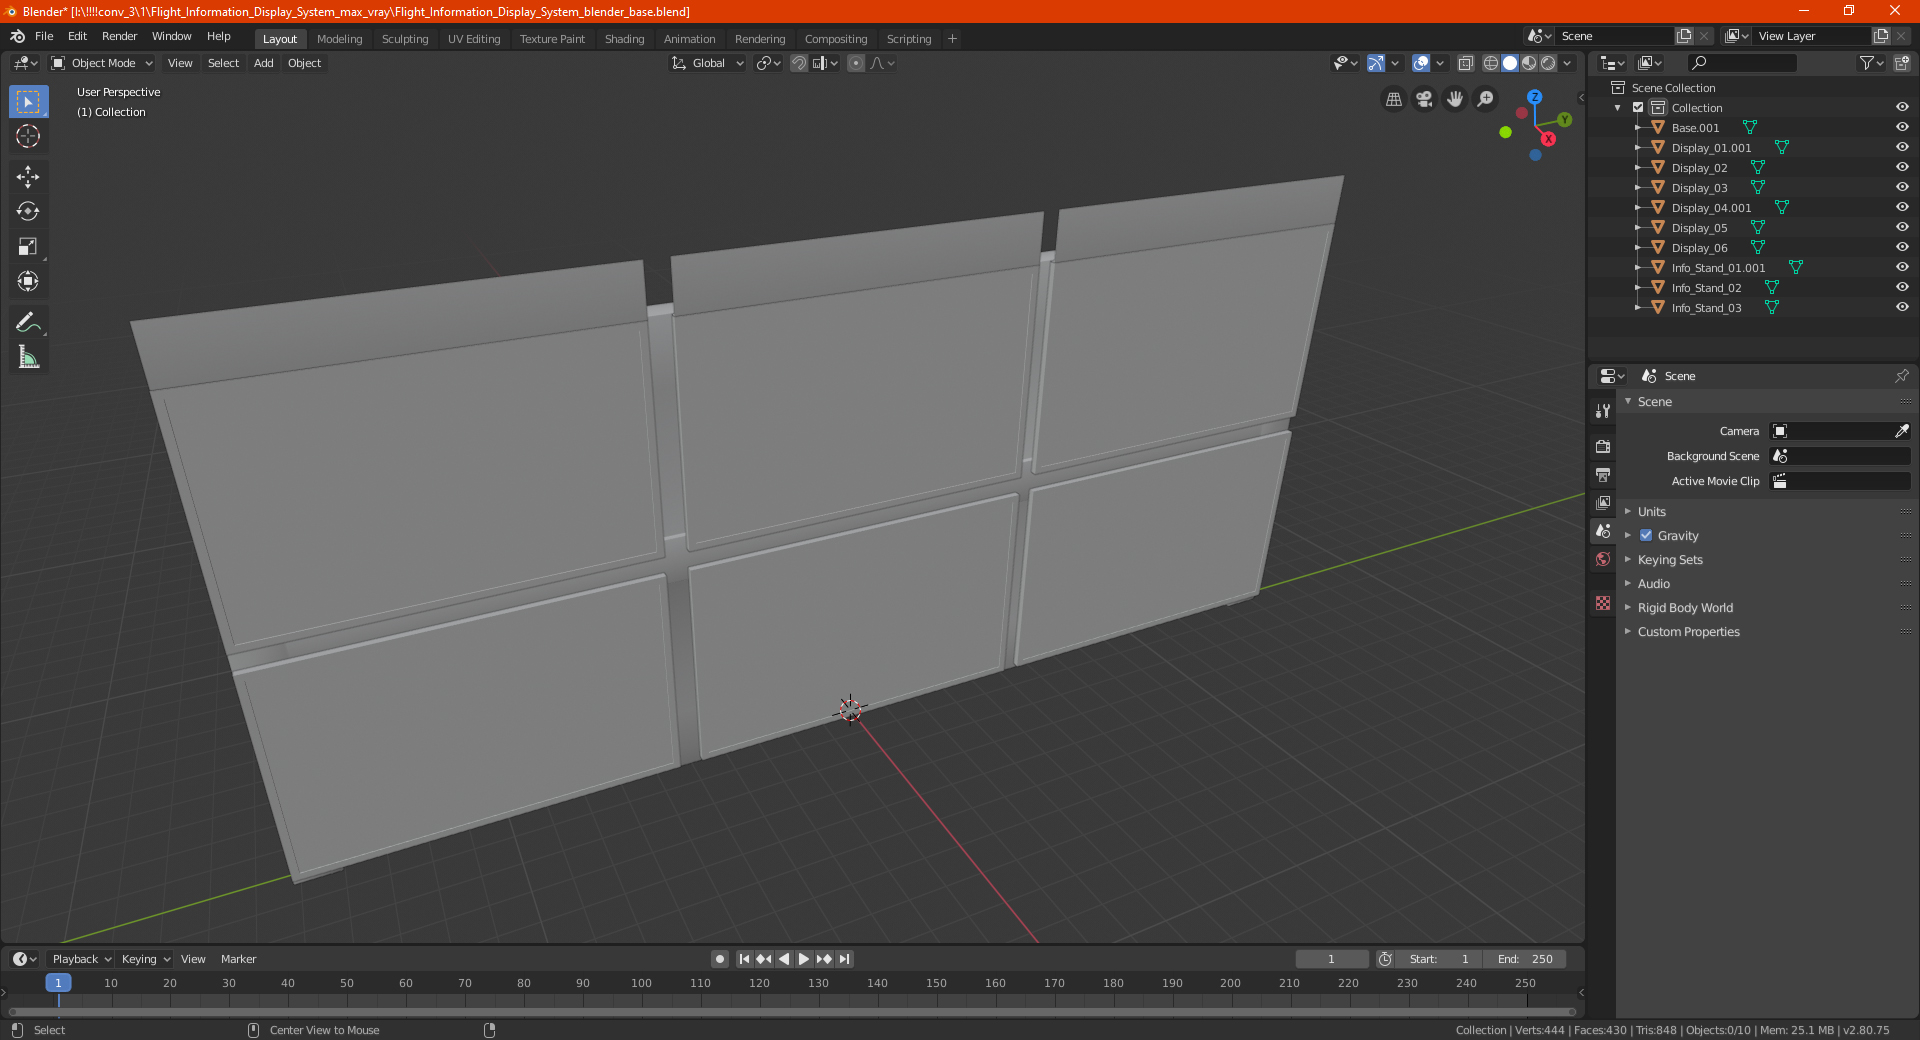This screenshot has width=1920, height=1040.
Task: Hide Info_Stand_02 in viewport
Action: coord(1902,288)
